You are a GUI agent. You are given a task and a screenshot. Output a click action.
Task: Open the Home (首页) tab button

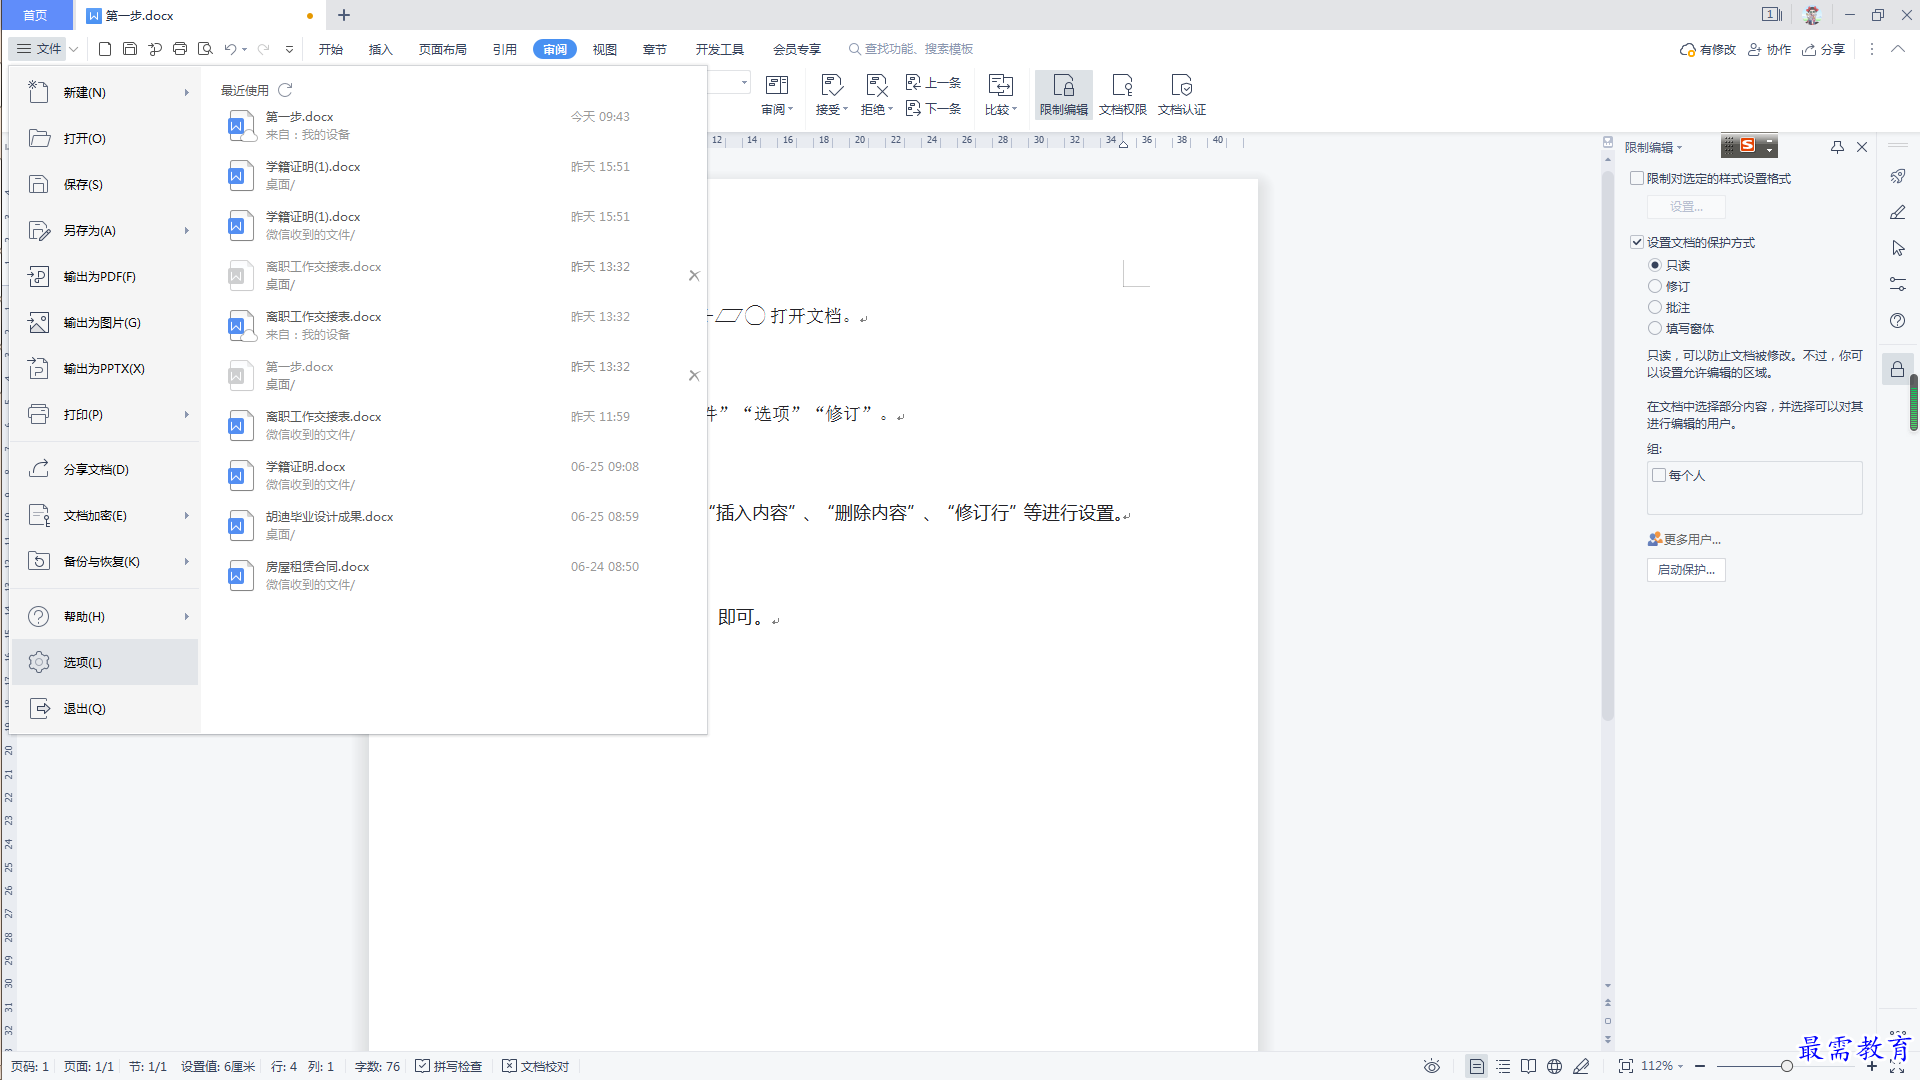(36, 15)
